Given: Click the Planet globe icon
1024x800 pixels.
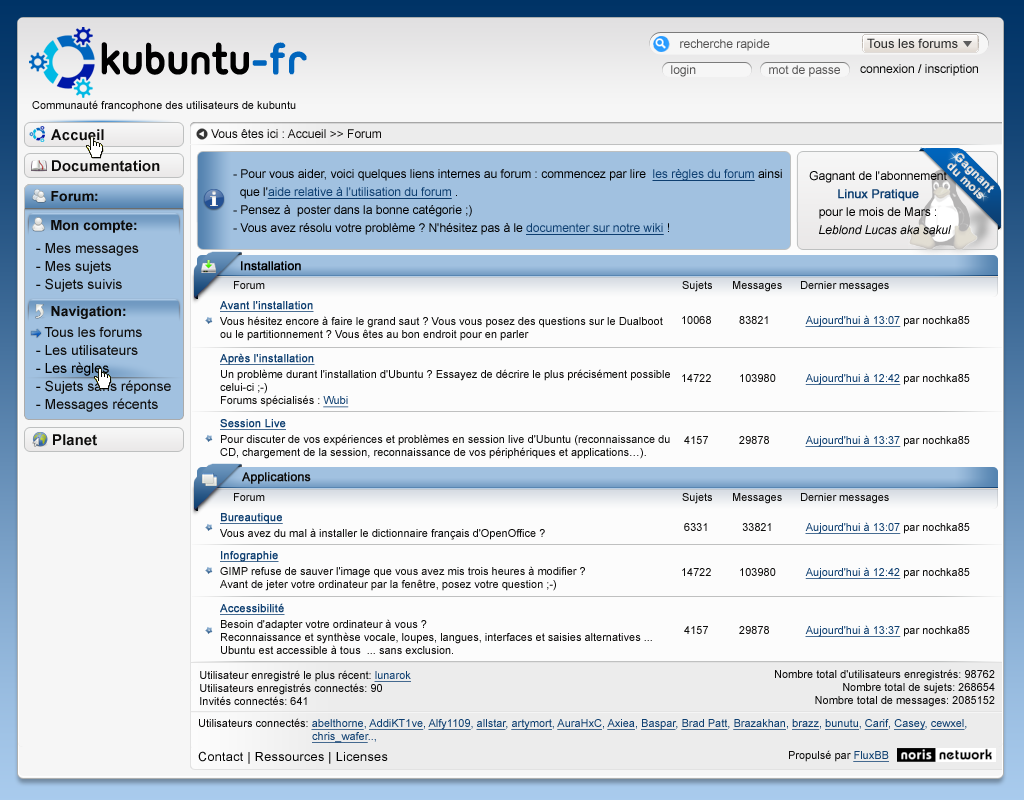Looking at the screenshot, I should pos(39,440).
